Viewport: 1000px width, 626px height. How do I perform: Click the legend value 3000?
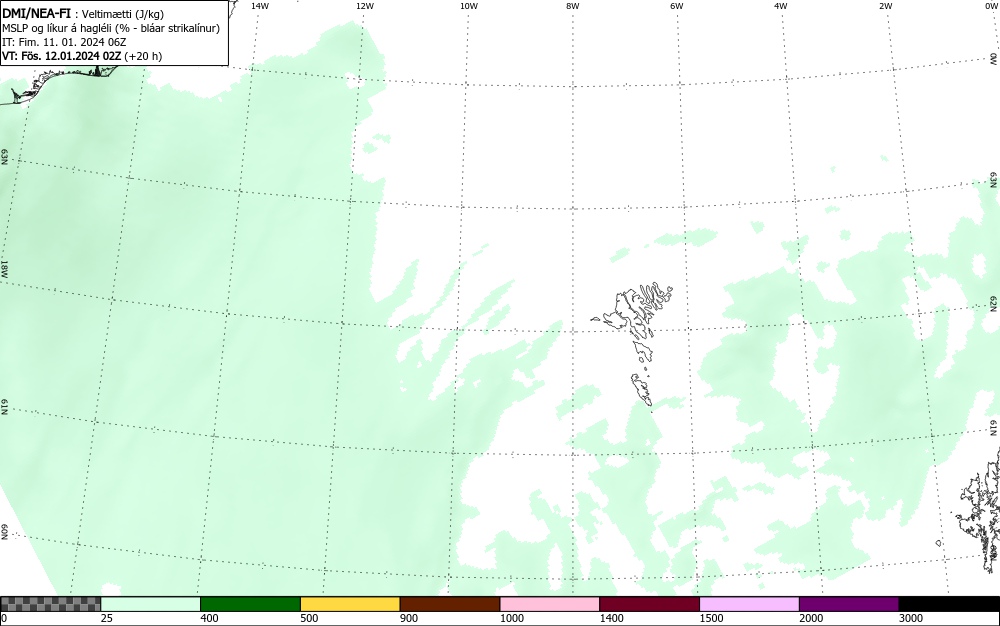(x=911, y=618)
